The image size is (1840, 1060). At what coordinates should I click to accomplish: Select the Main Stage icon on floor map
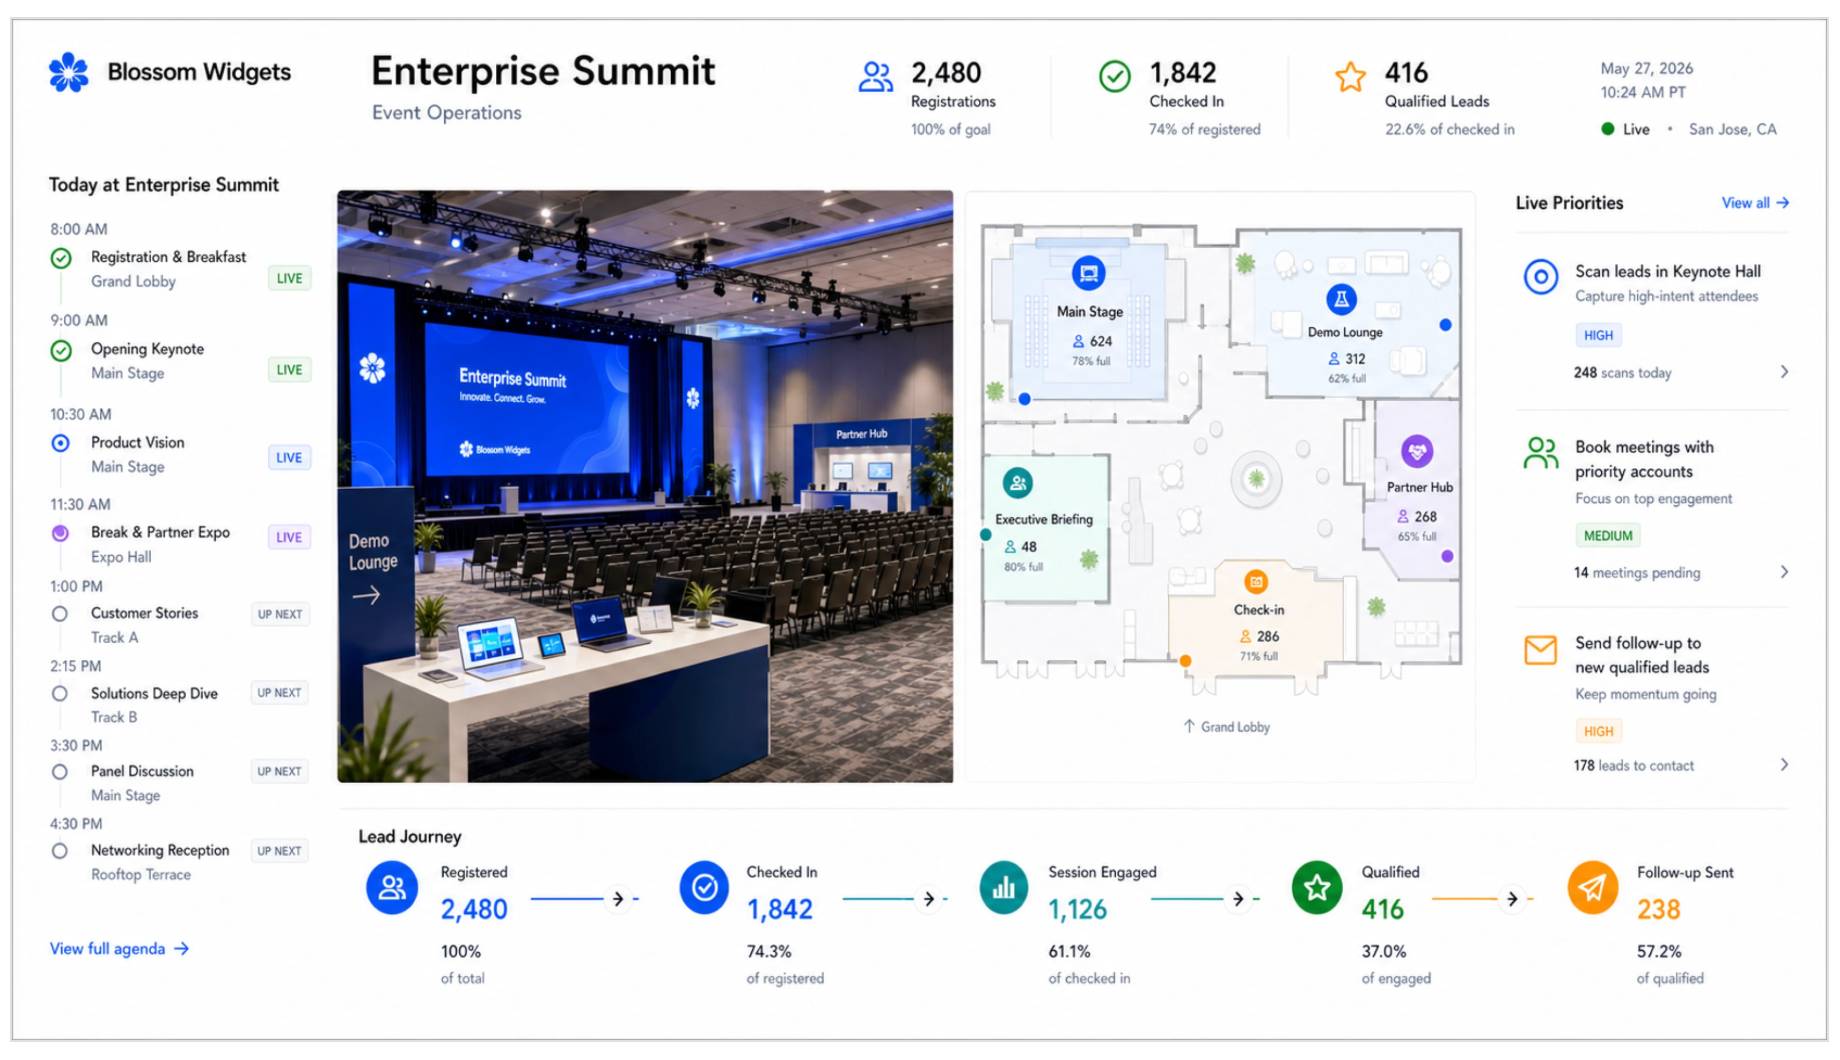[1088, 273]
